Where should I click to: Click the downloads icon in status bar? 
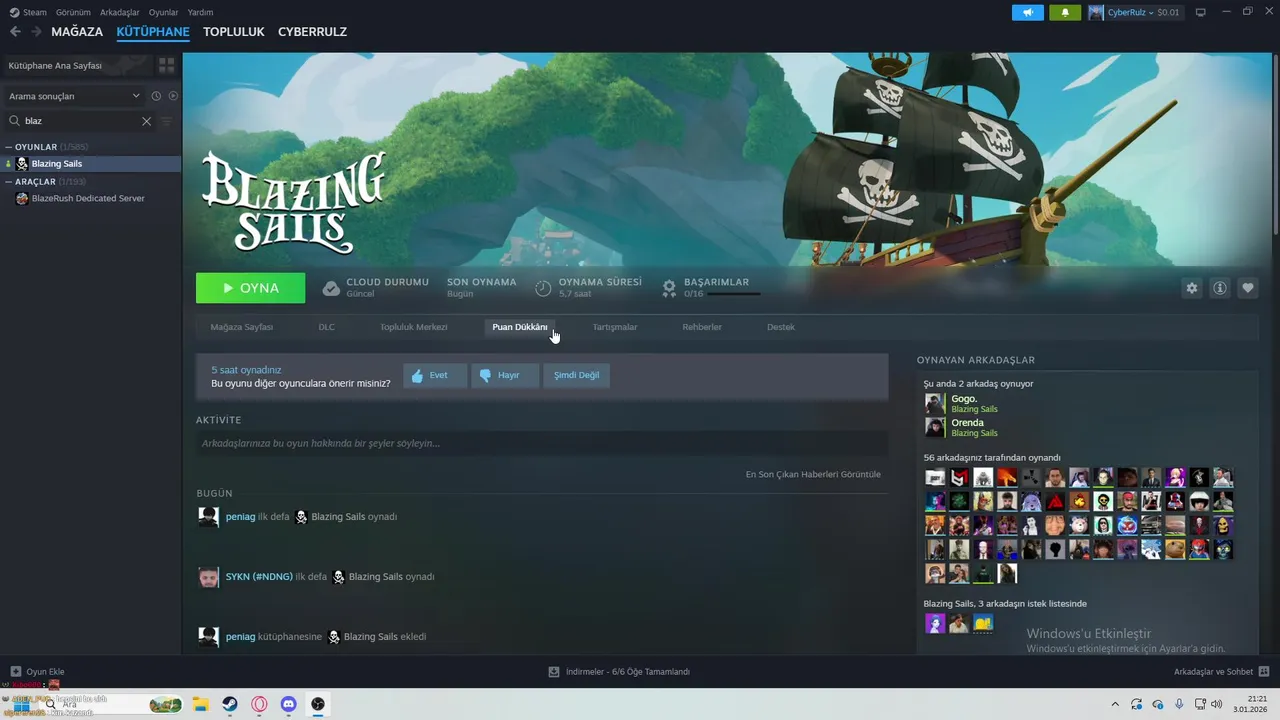click(x=554, y=672)
